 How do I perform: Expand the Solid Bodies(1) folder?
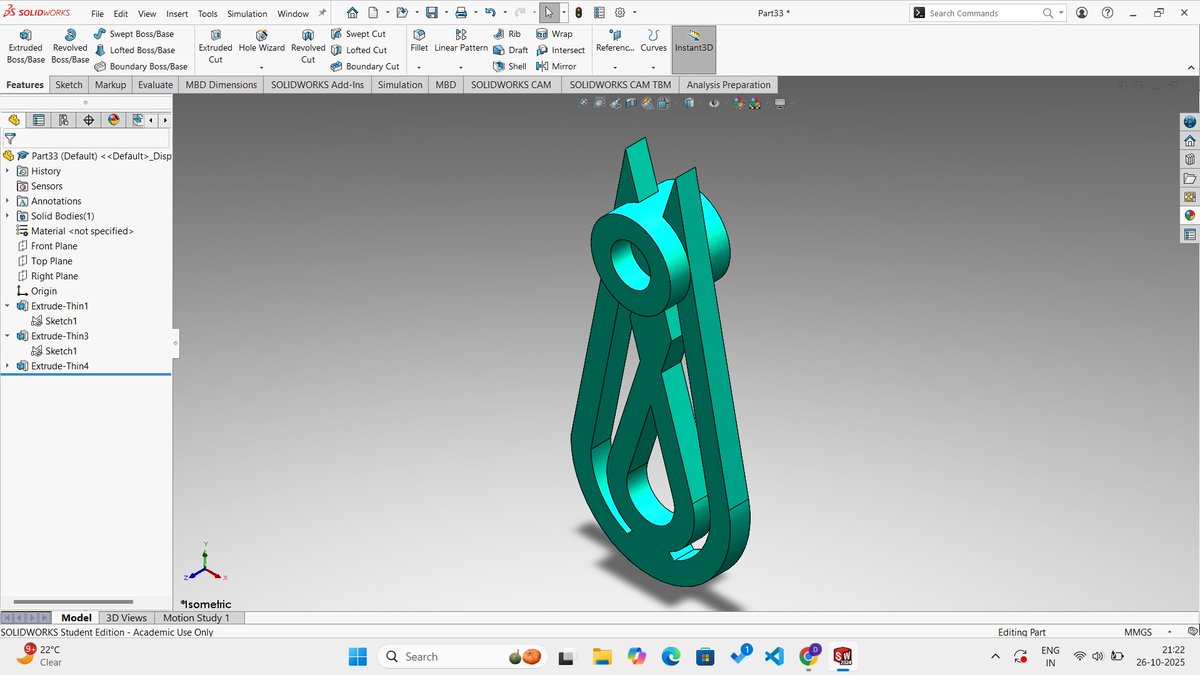coord(7,216)
